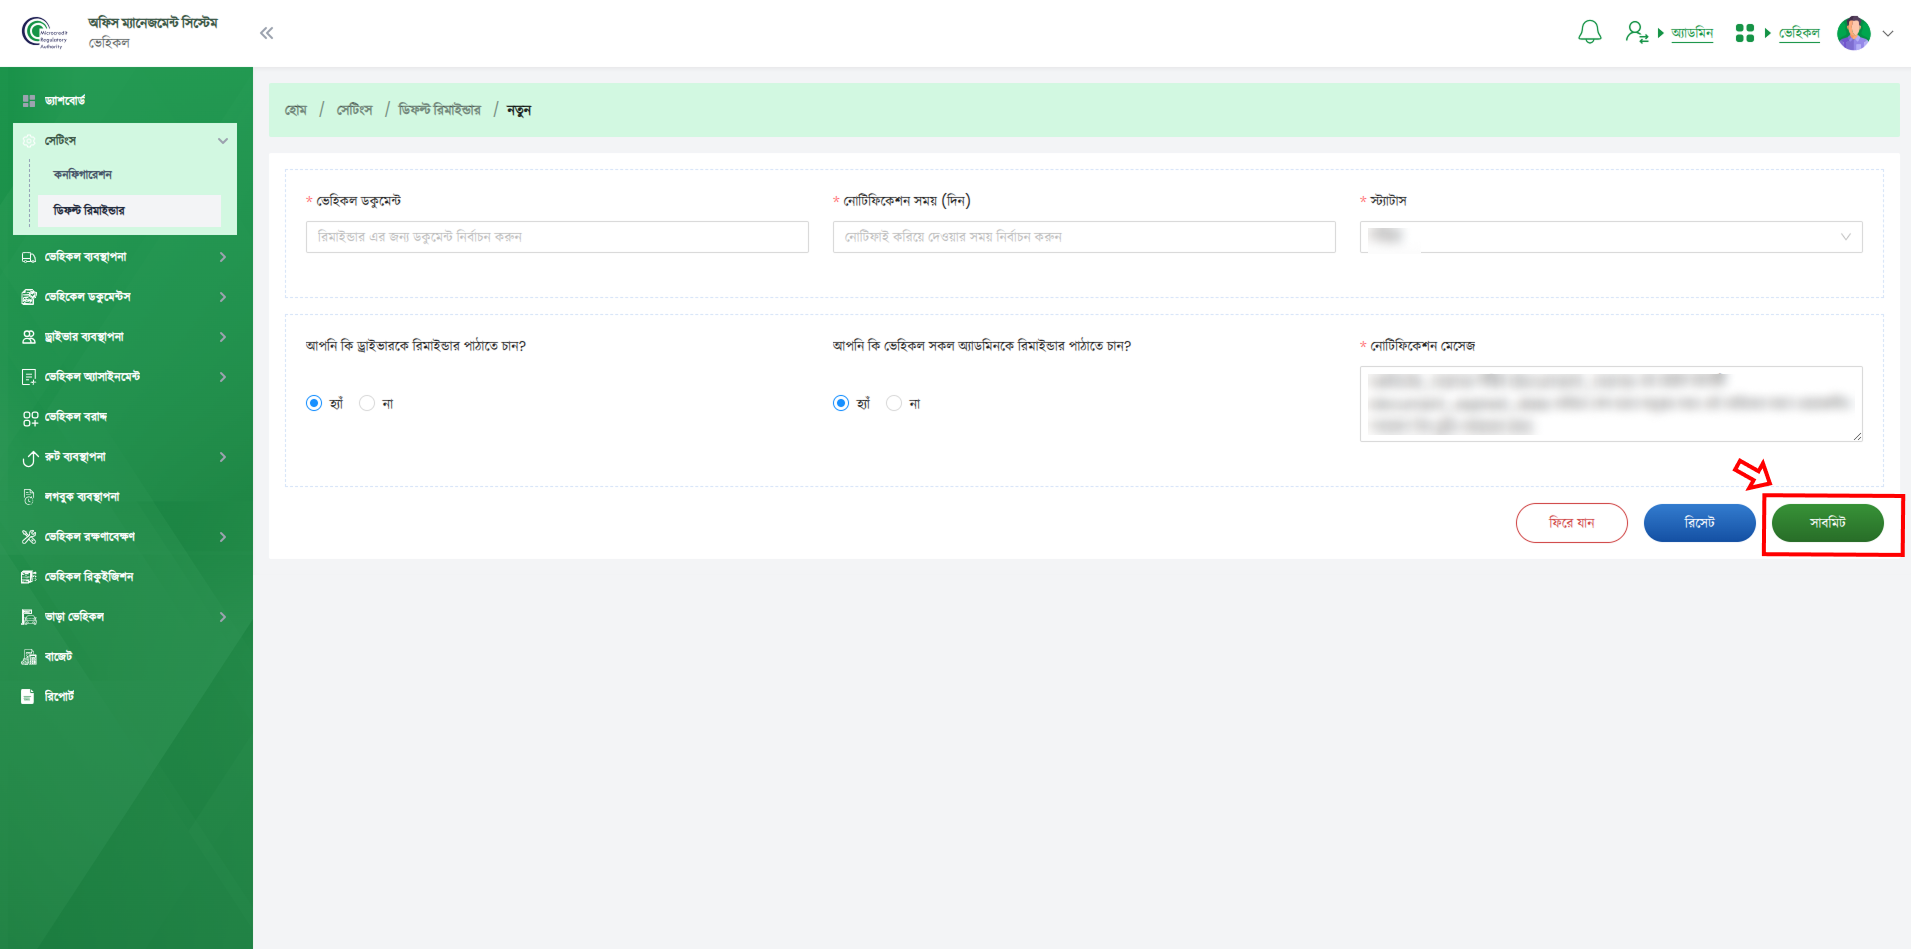Select 'না' for sending reminder to driver
The height and width of the screenshot is (949, 1911).
pyautogui.click(x=367, y=403)
